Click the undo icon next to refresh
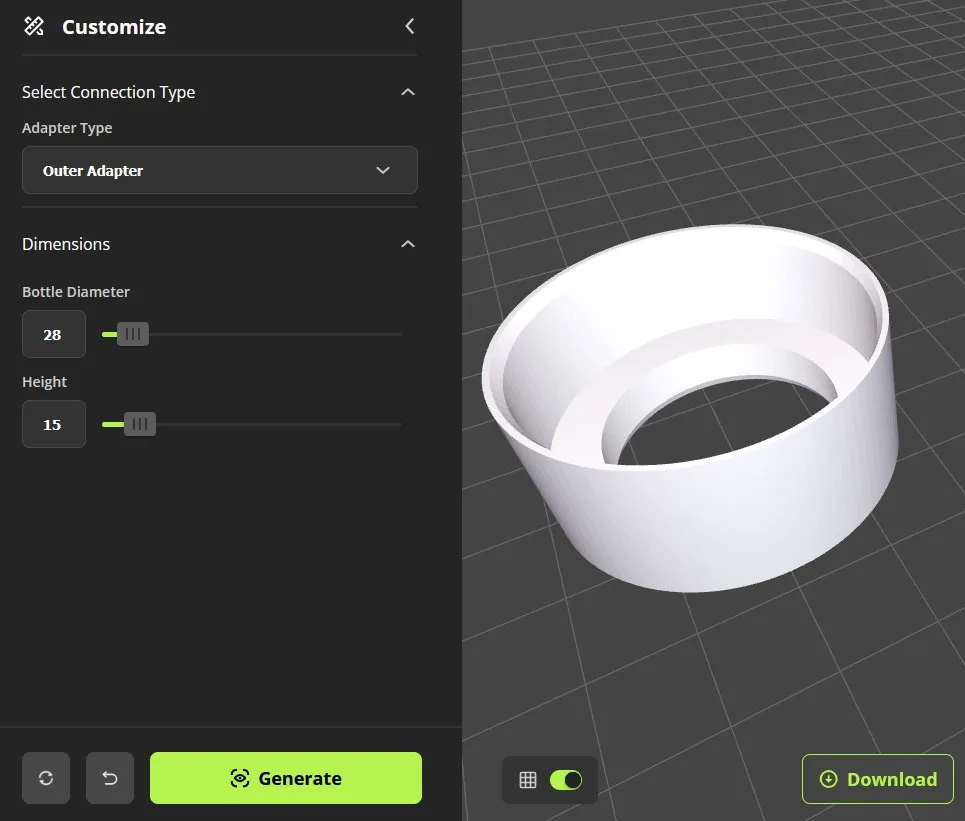The width and height of the screenshot is (965, 821). coord(110,777)
